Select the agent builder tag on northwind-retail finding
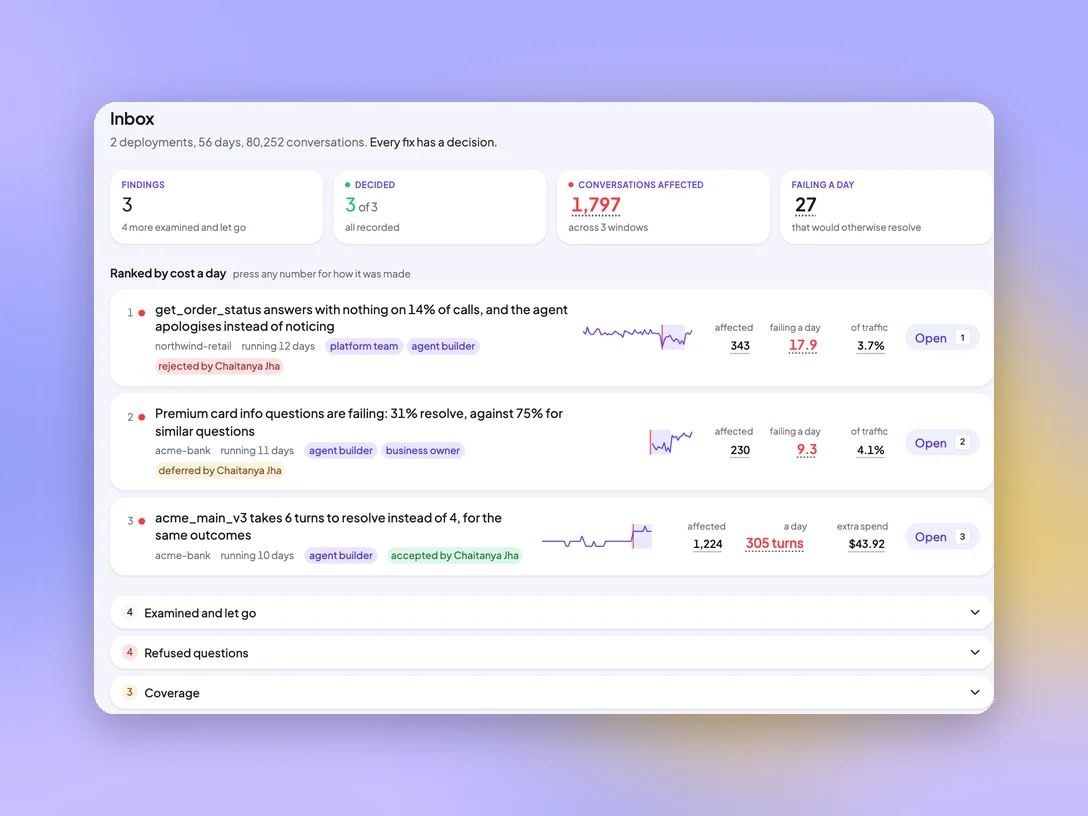Image resolution: width=1088 pixels, height=816 pixels. click(x=443, y=346)
